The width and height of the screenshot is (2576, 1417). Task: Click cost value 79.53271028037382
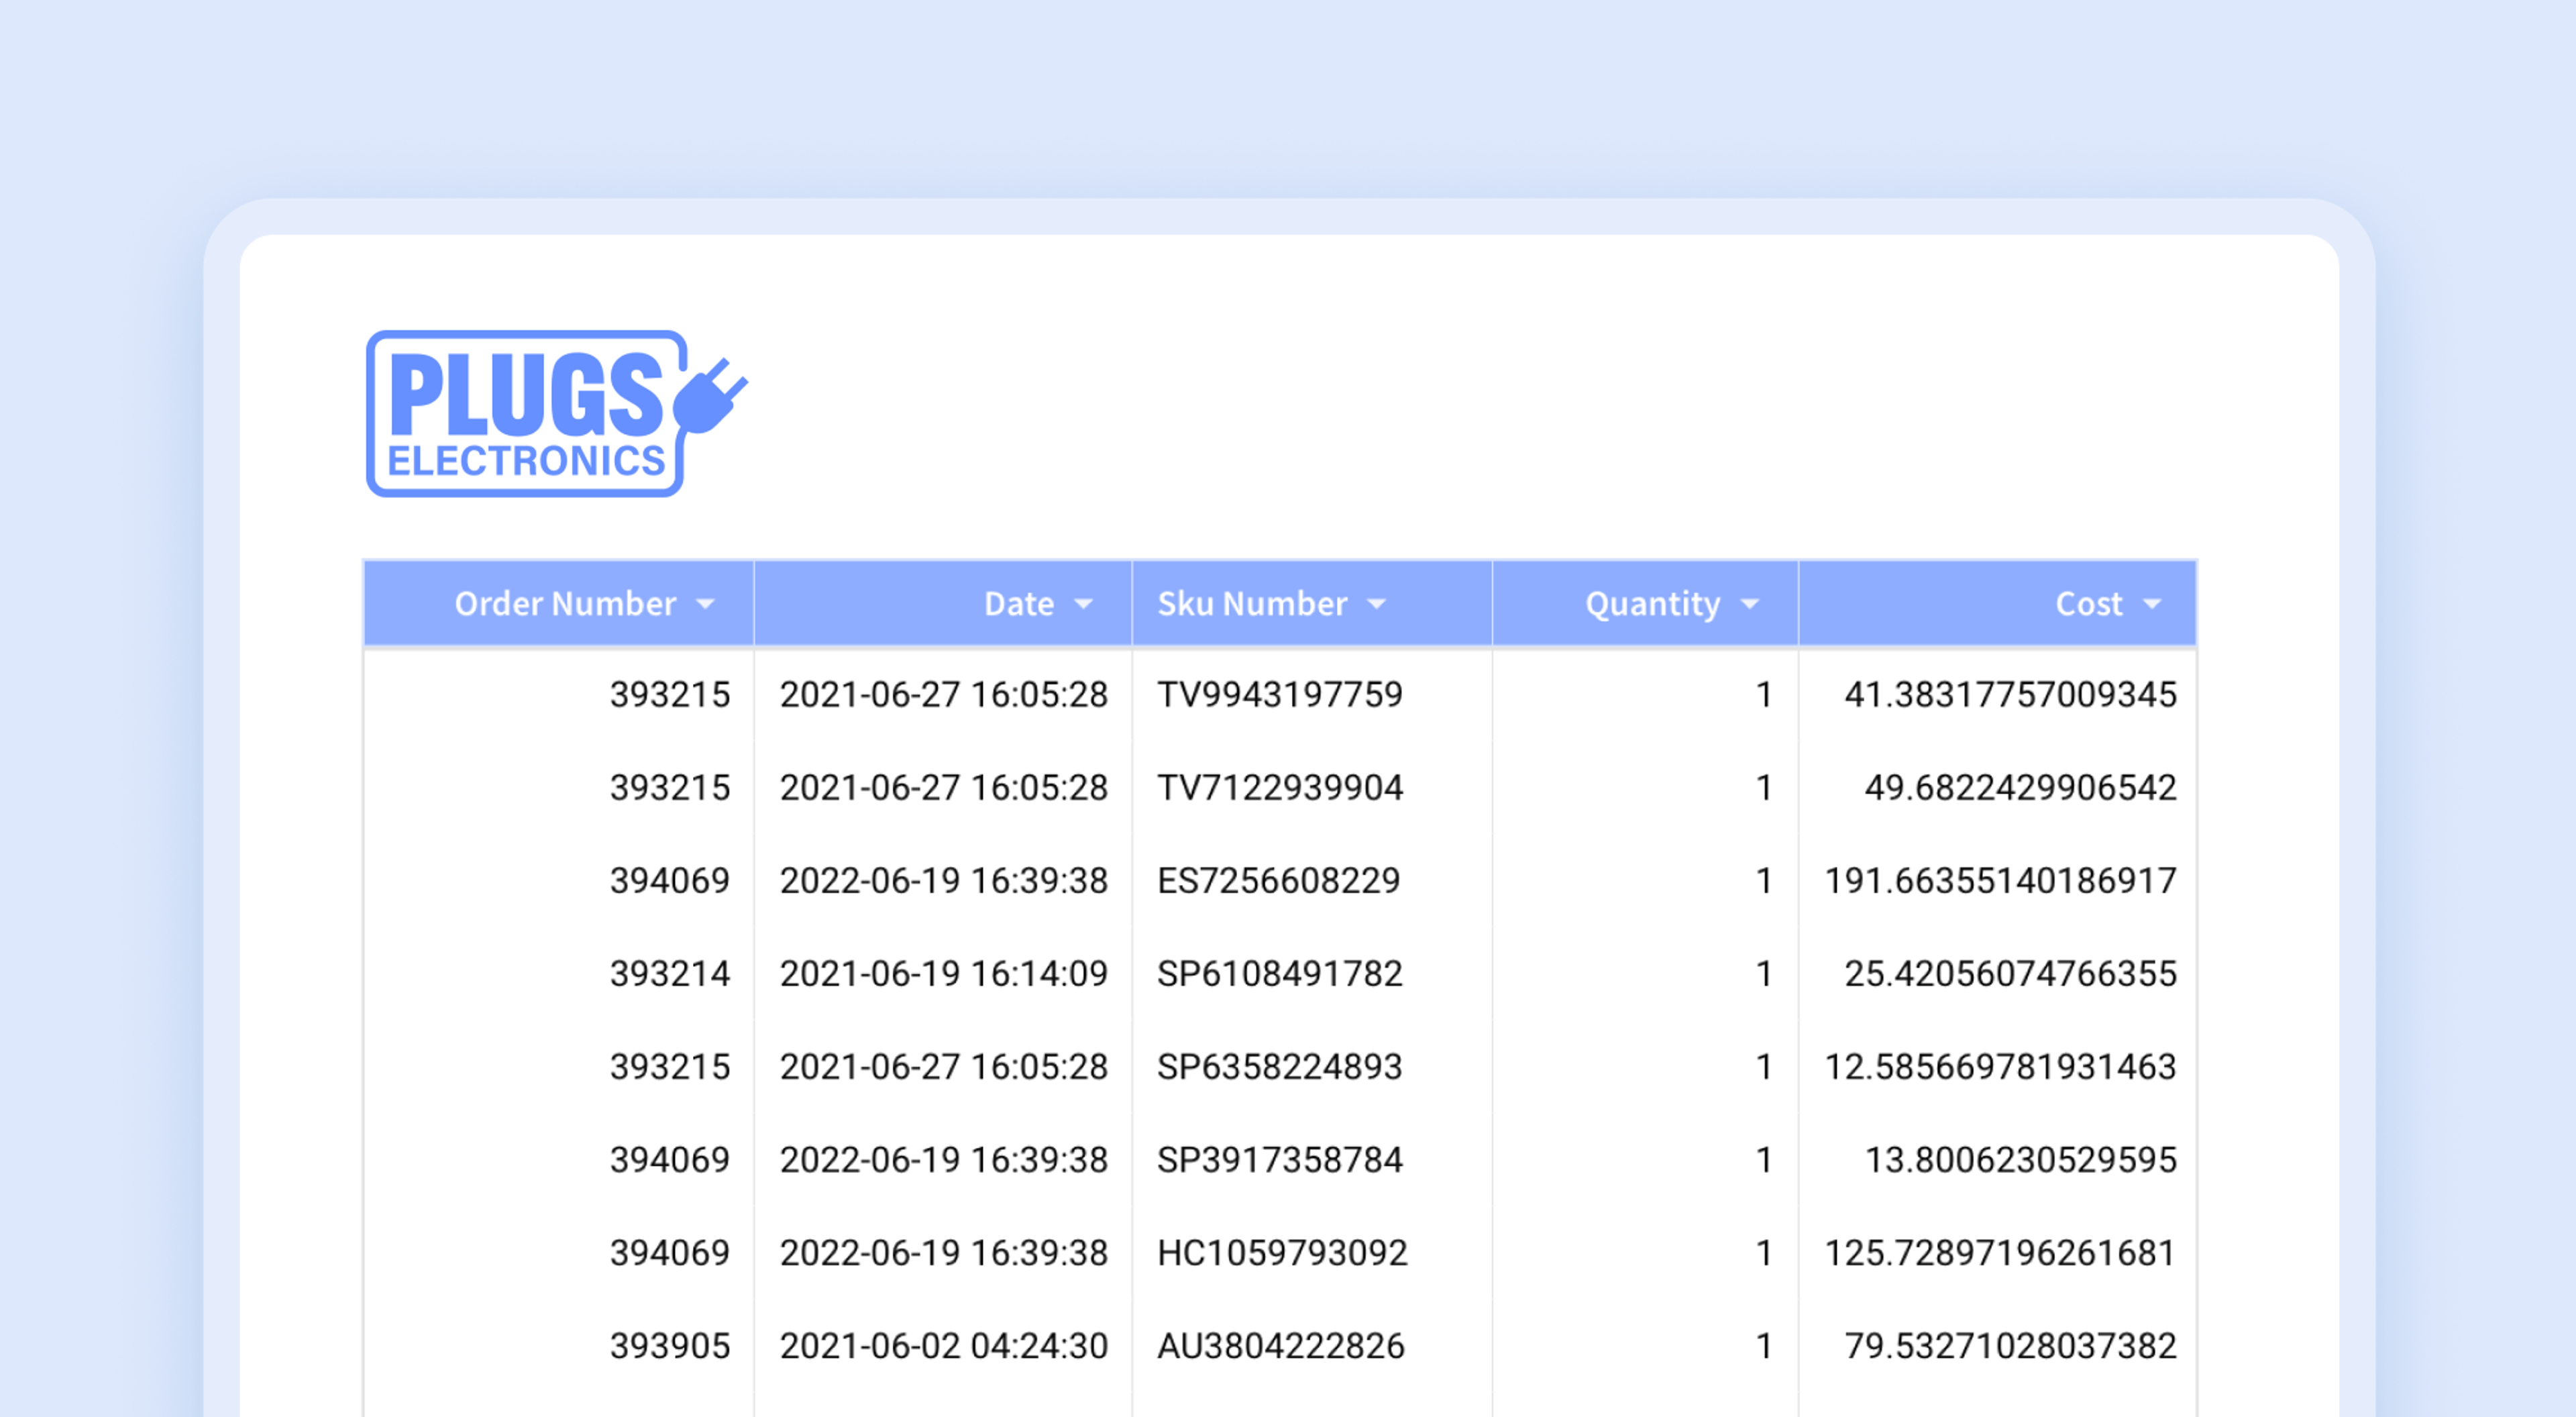[x=2011, y=1345]
